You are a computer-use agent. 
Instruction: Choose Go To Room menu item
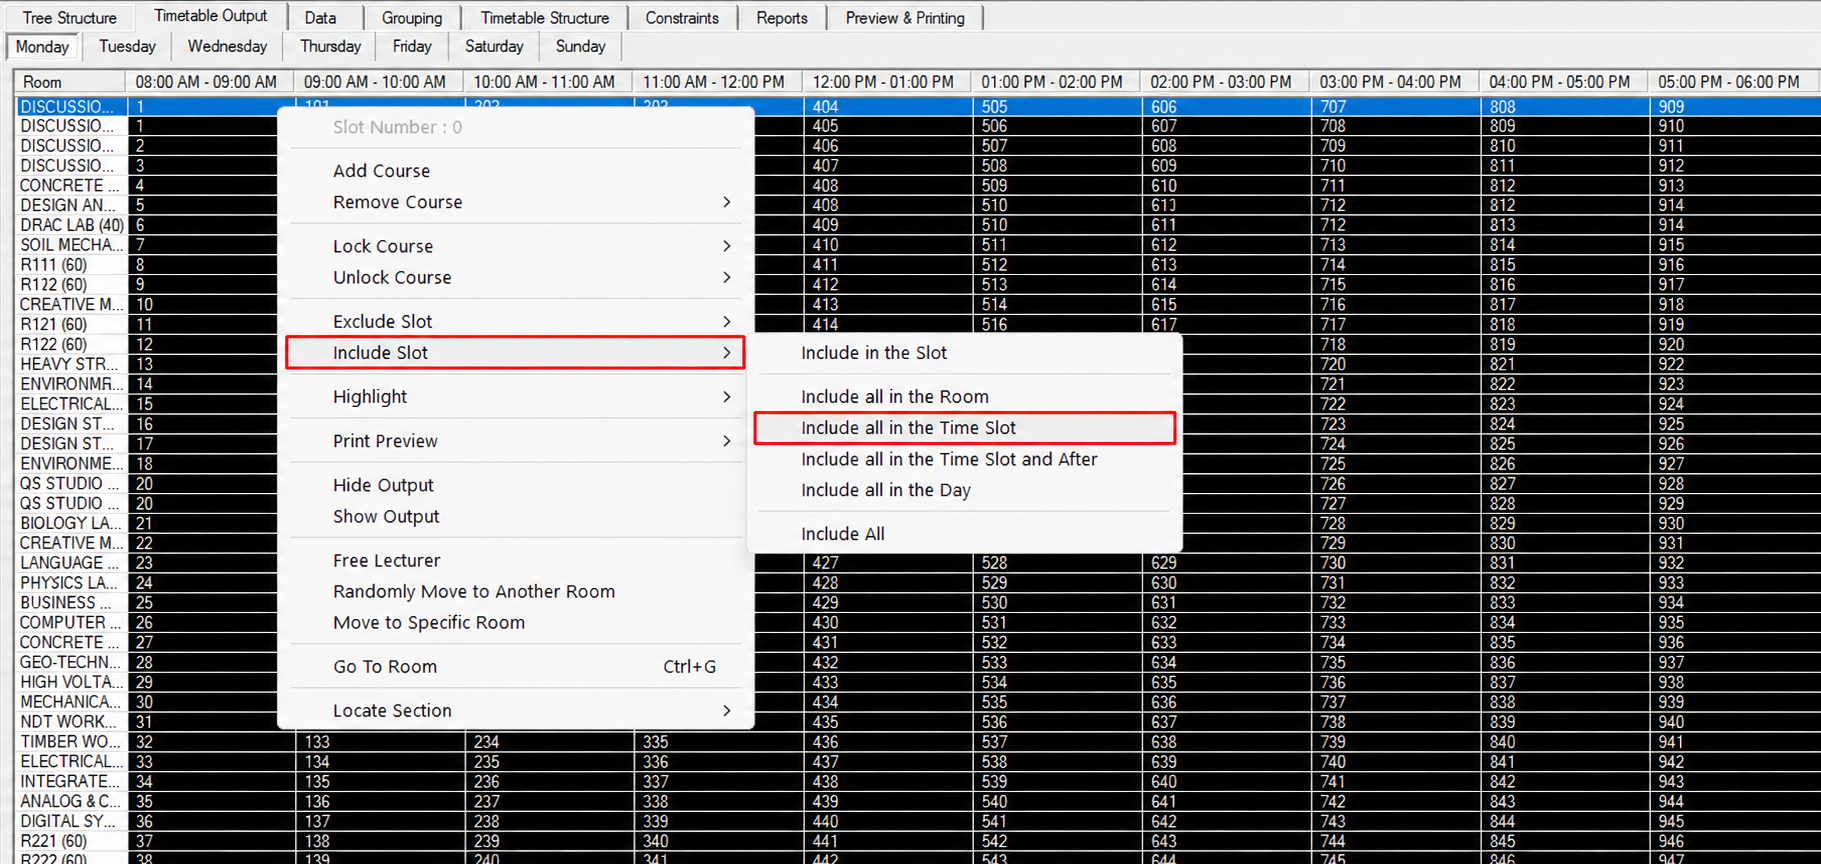pos(515,666)
